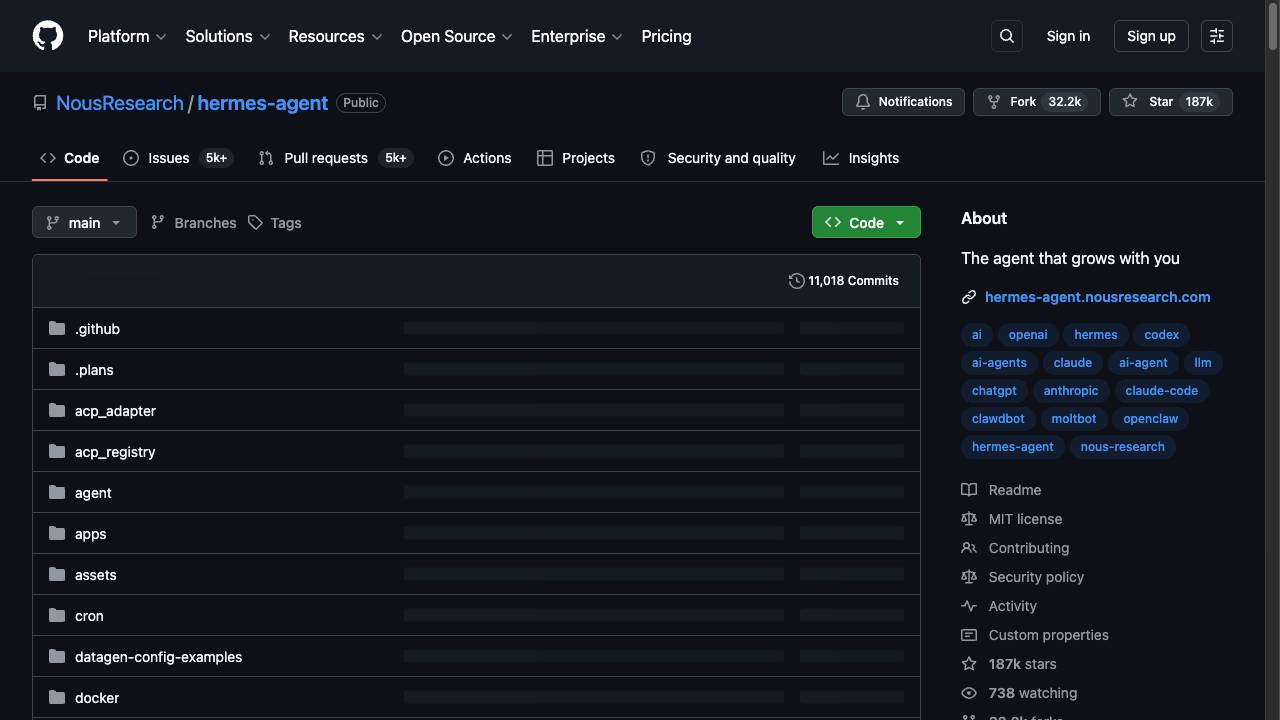Viewport: 1280px width, 720px height.
Task: Click the apps folder icon
Action: (x=57, y=533)
